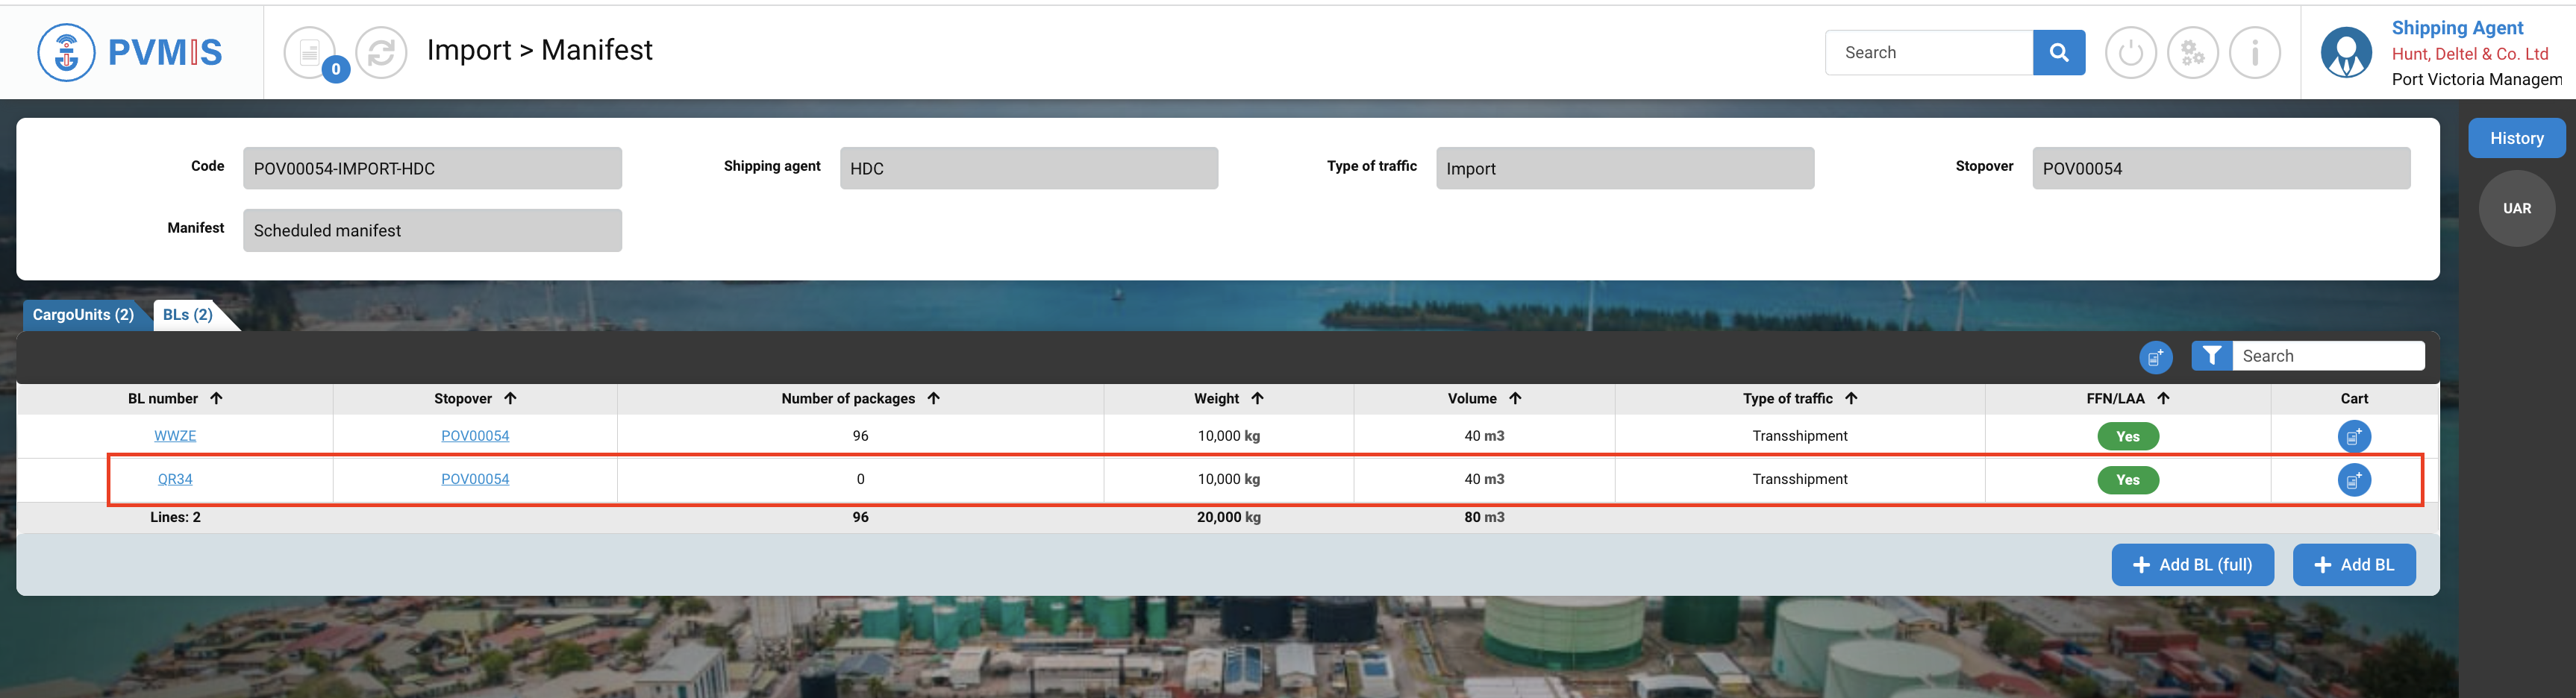Switch to the CargoUnits (2) tab
Screen dimensions: 2576x698
pos(83,315)
